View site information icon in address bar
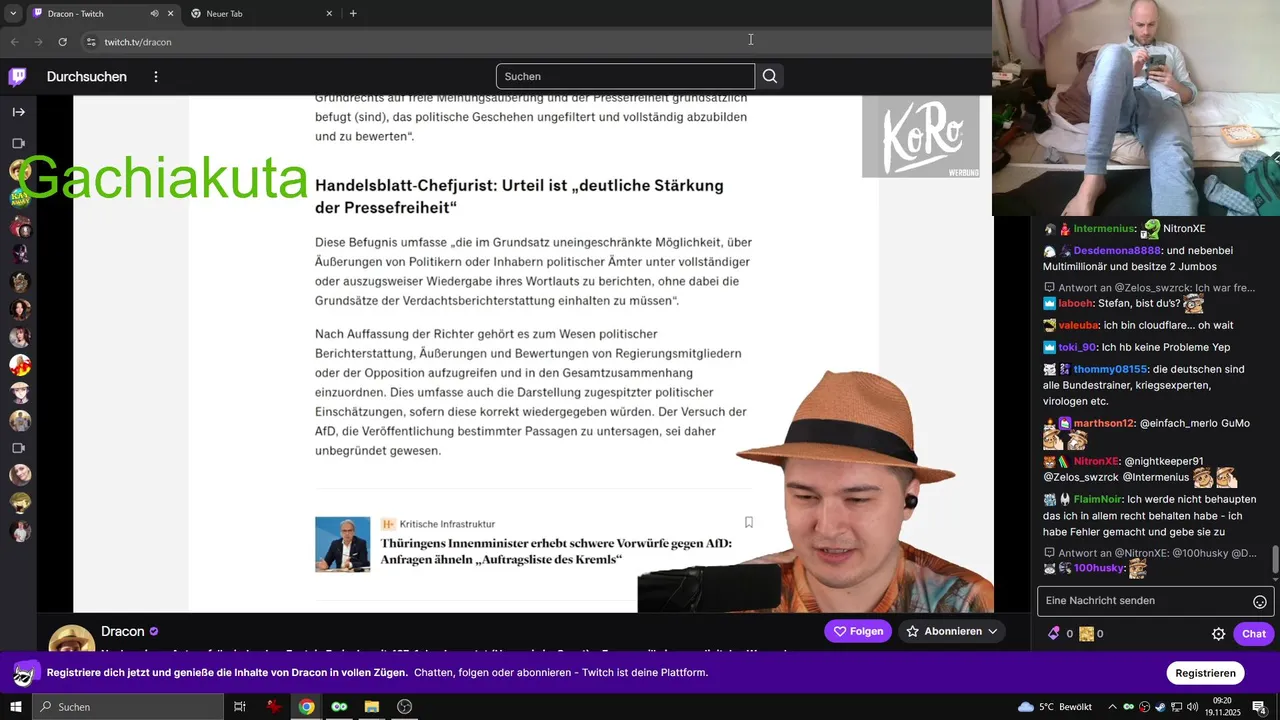Image resolution: width=1280 pixels, height=720 pixels. click(x=91, y=42)
